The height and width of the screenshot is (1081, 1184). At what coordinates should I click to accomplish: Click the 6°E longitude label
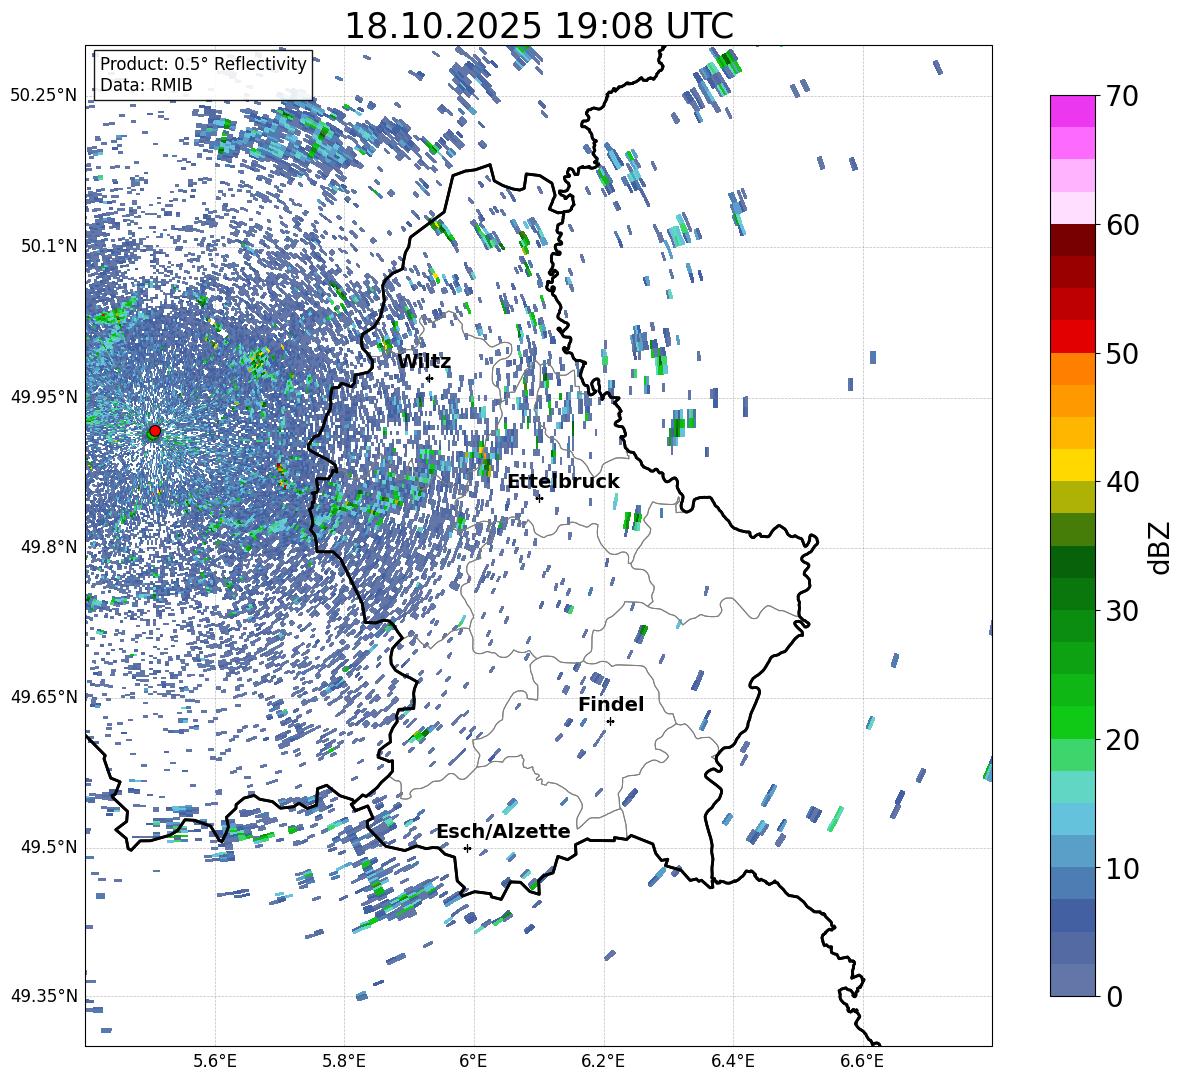473,1062
